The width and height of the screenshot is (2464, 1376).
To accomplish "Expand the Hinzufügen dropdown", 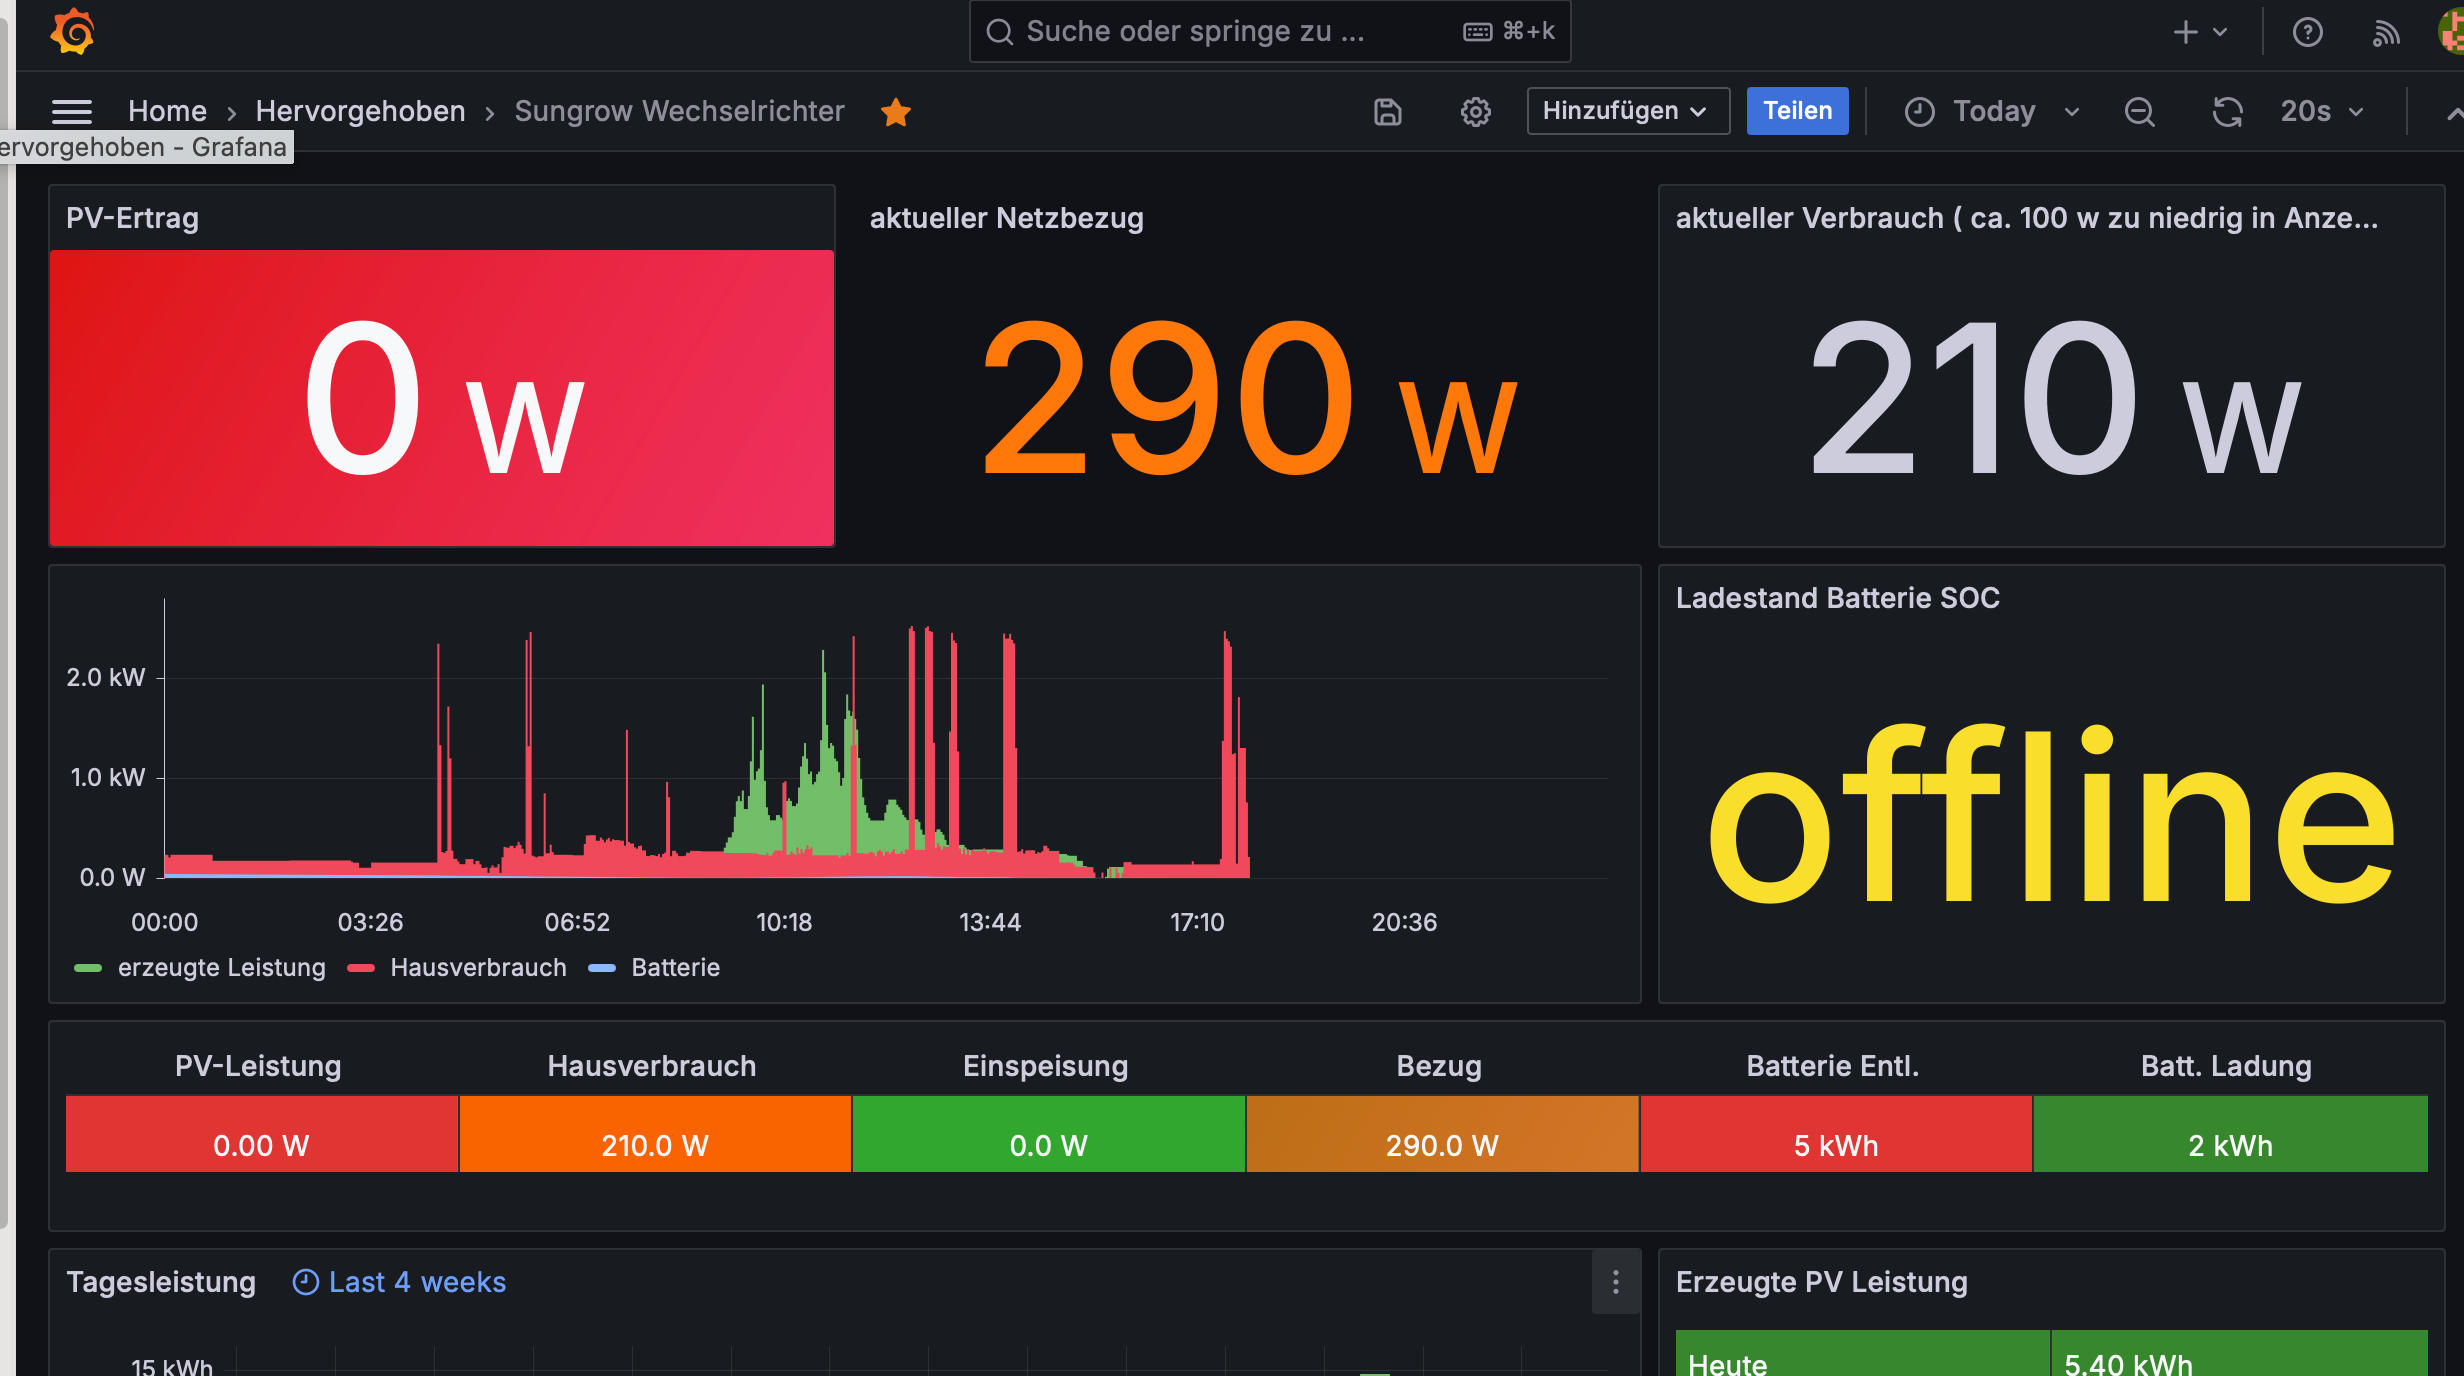I will [1627, 111].
